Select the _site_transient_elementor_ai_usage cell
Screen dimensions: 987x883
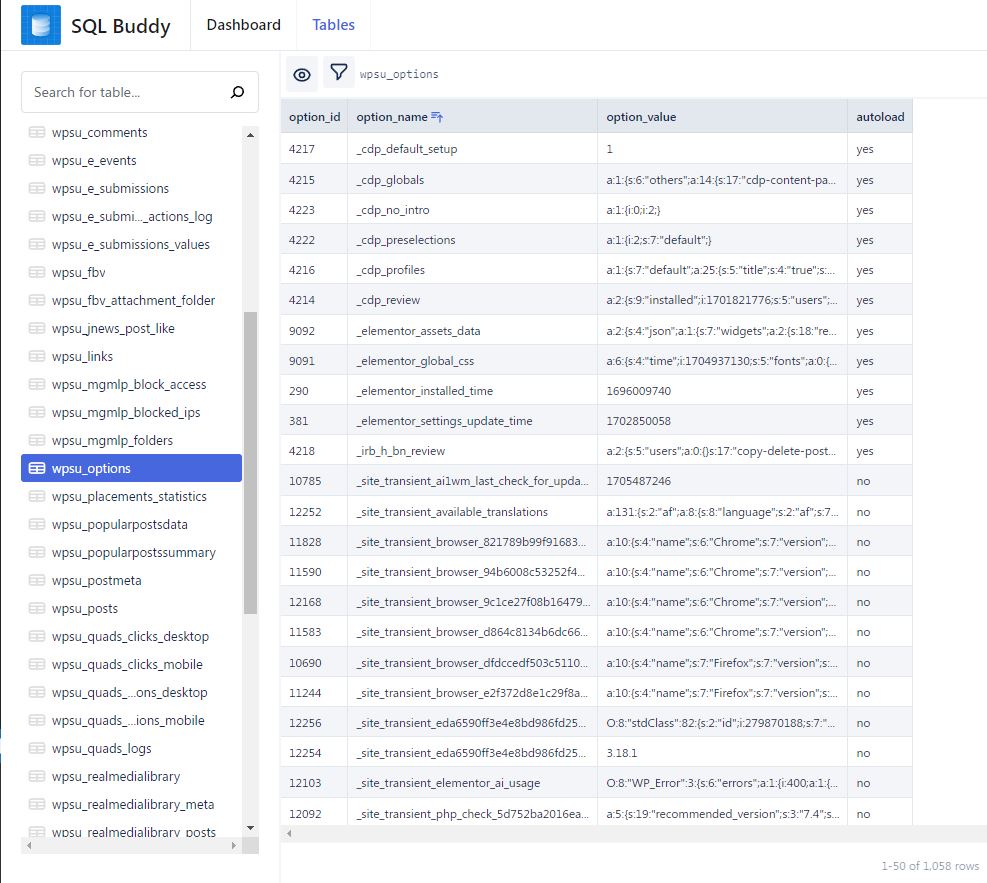coord(472,783)
